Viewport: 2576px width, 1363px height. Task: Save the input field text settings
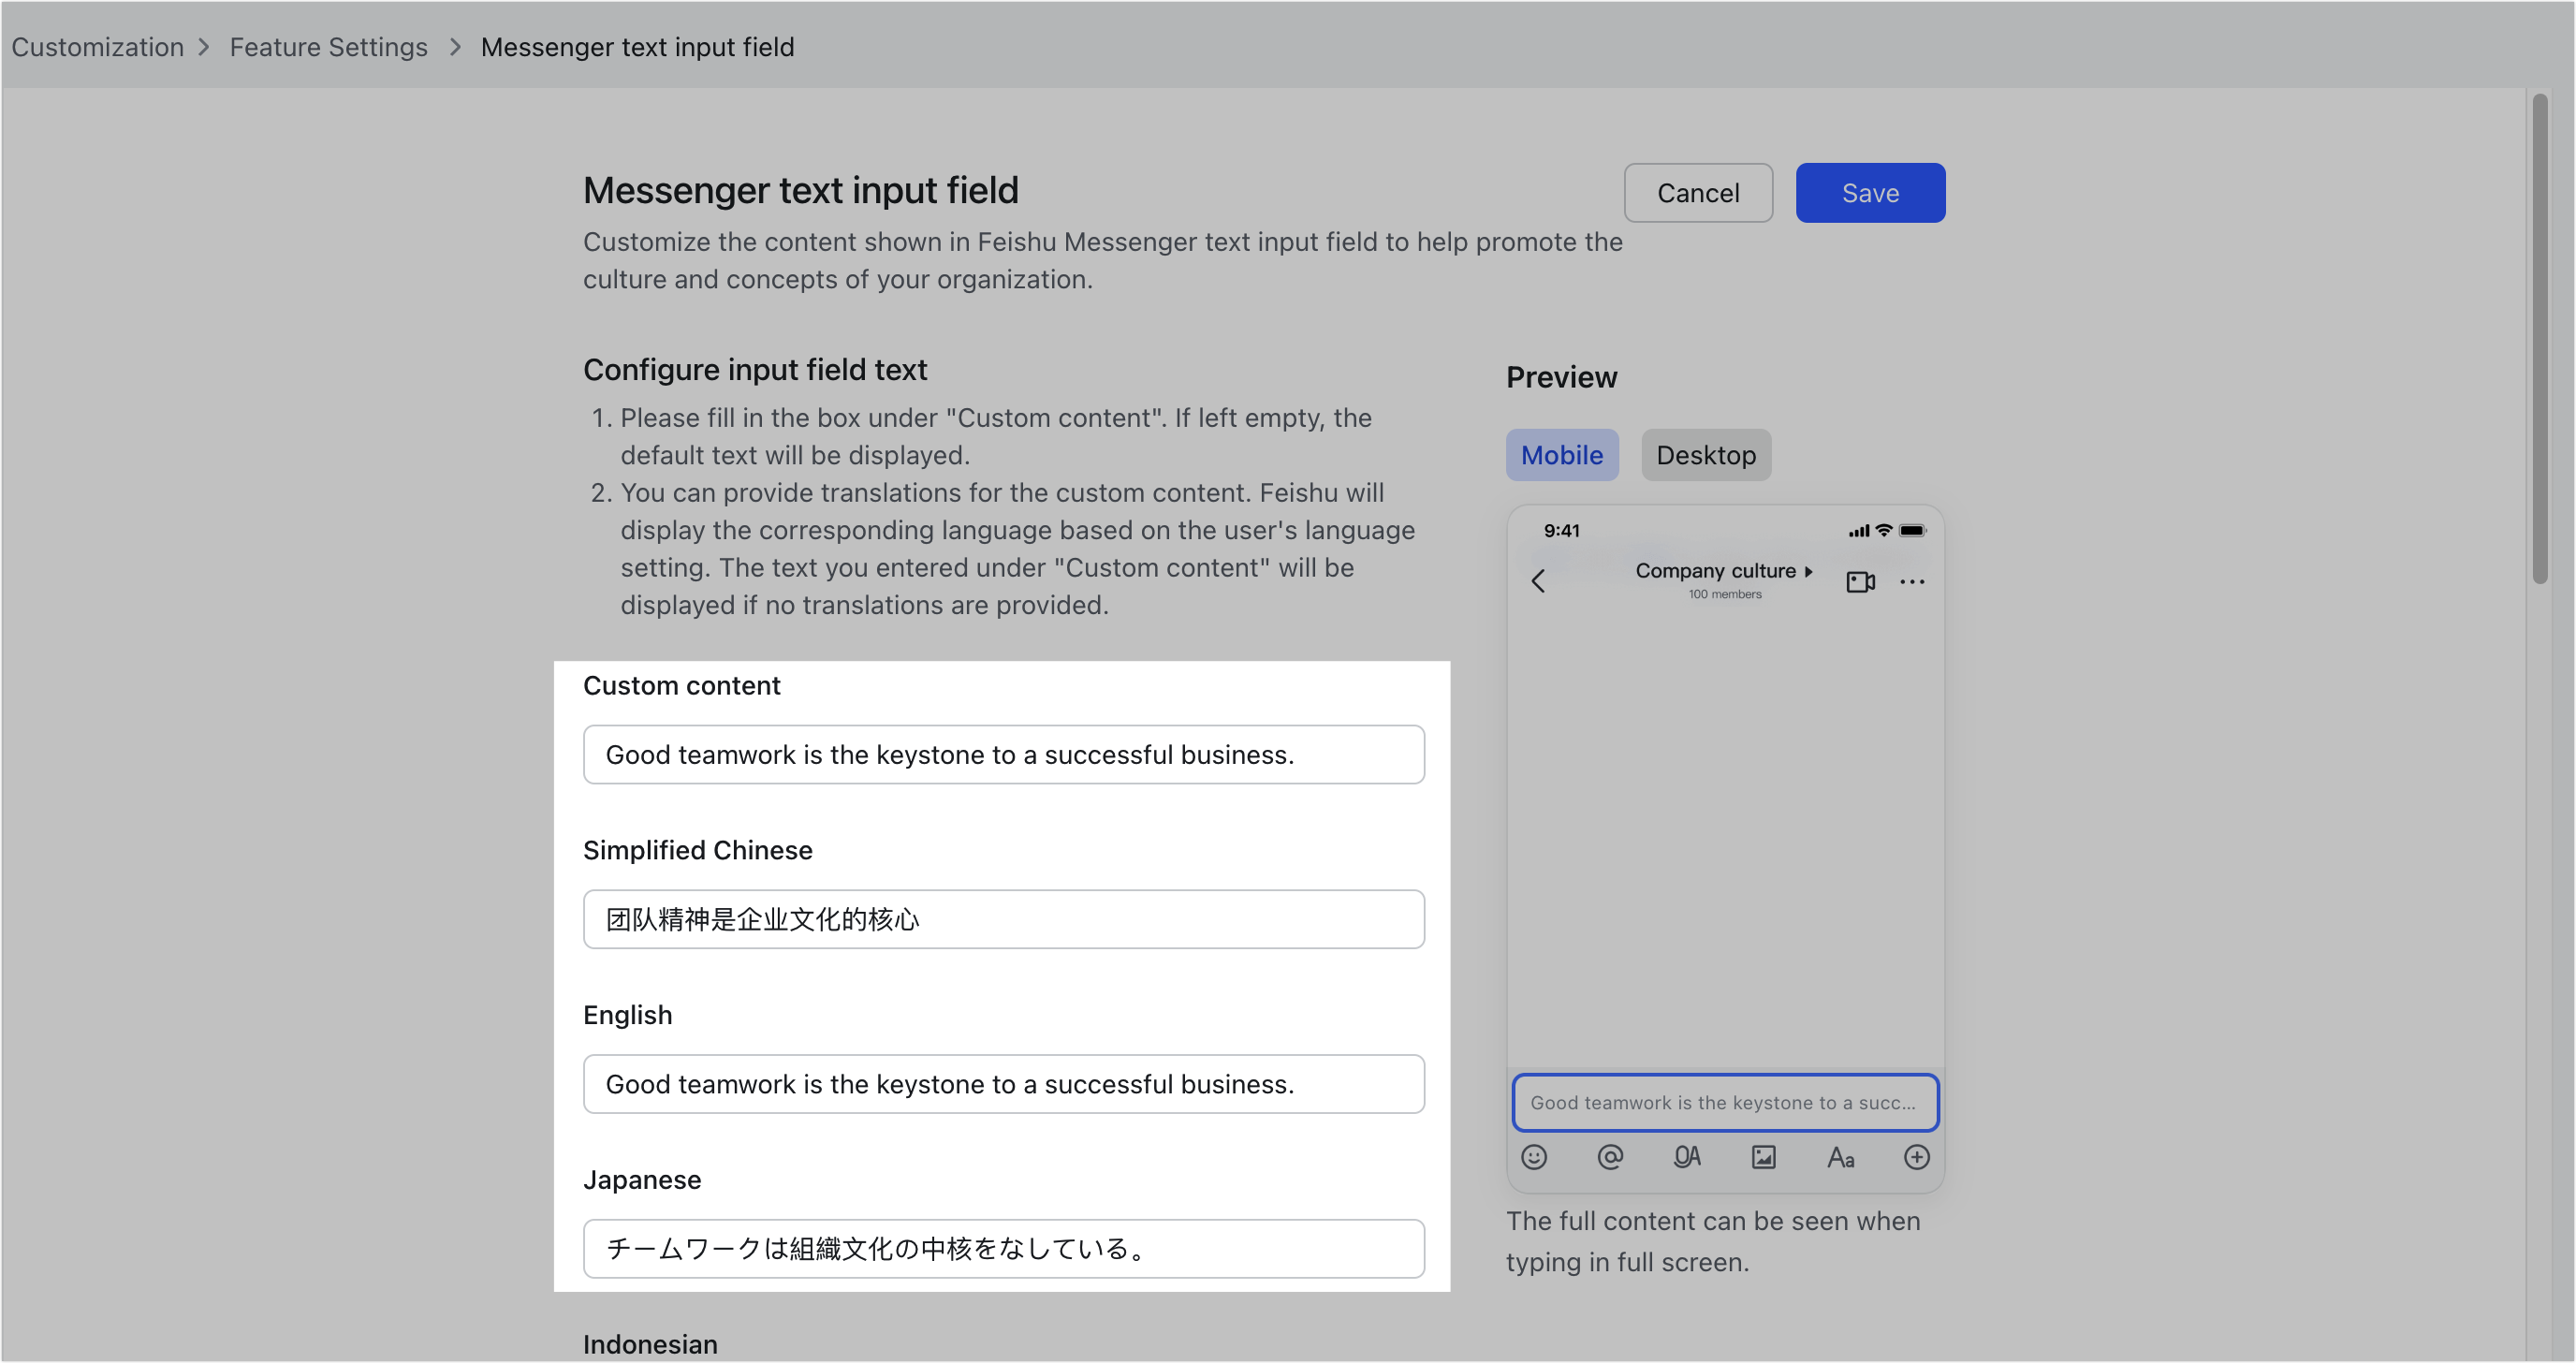[x=1869, y=192]
